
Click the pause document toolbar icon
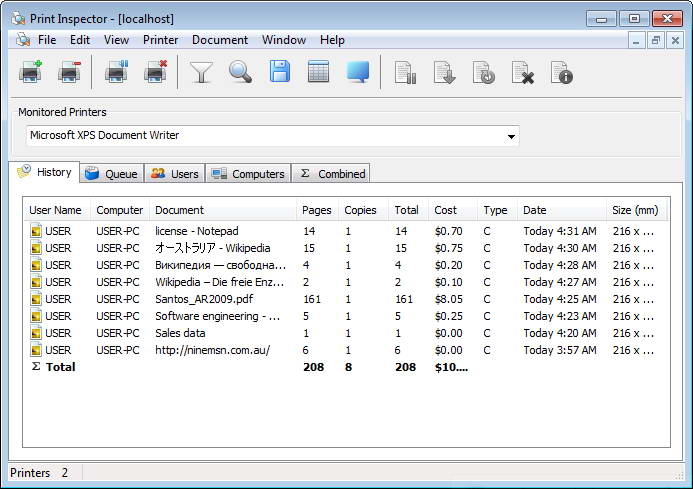pyautogui.click(x=405, y=73)
